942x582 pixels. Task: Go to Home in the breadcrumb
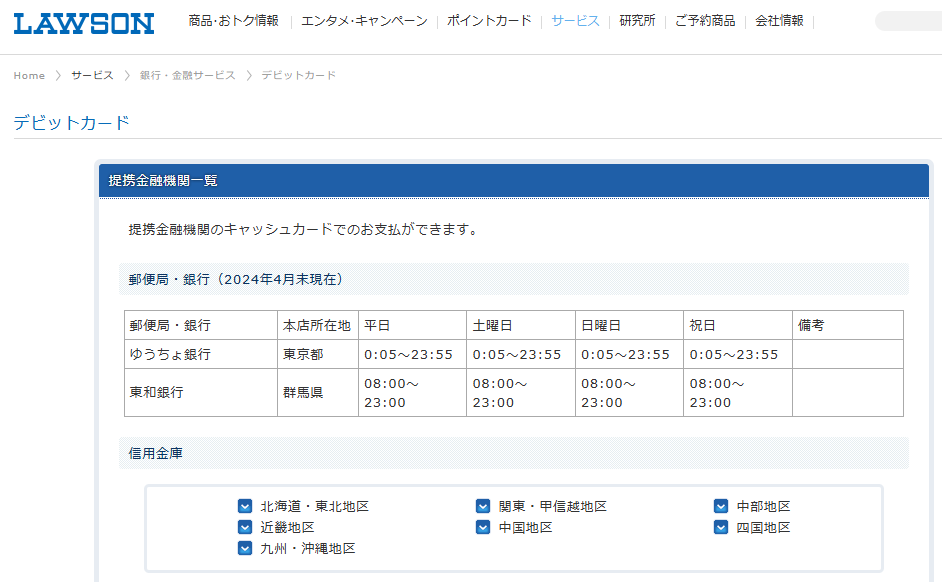click(x=29, y=76)
